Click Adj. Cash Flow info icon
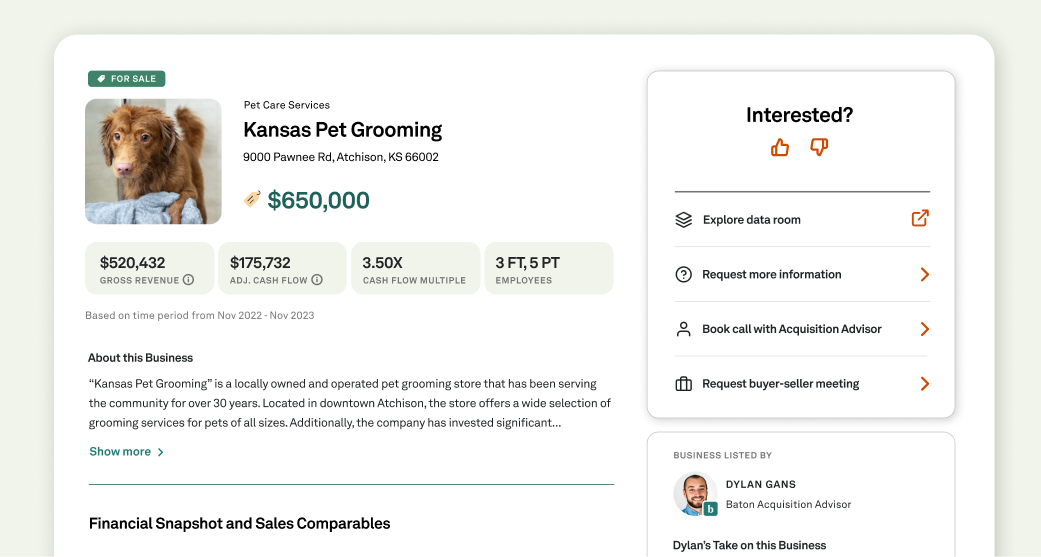 pos(317,280)
